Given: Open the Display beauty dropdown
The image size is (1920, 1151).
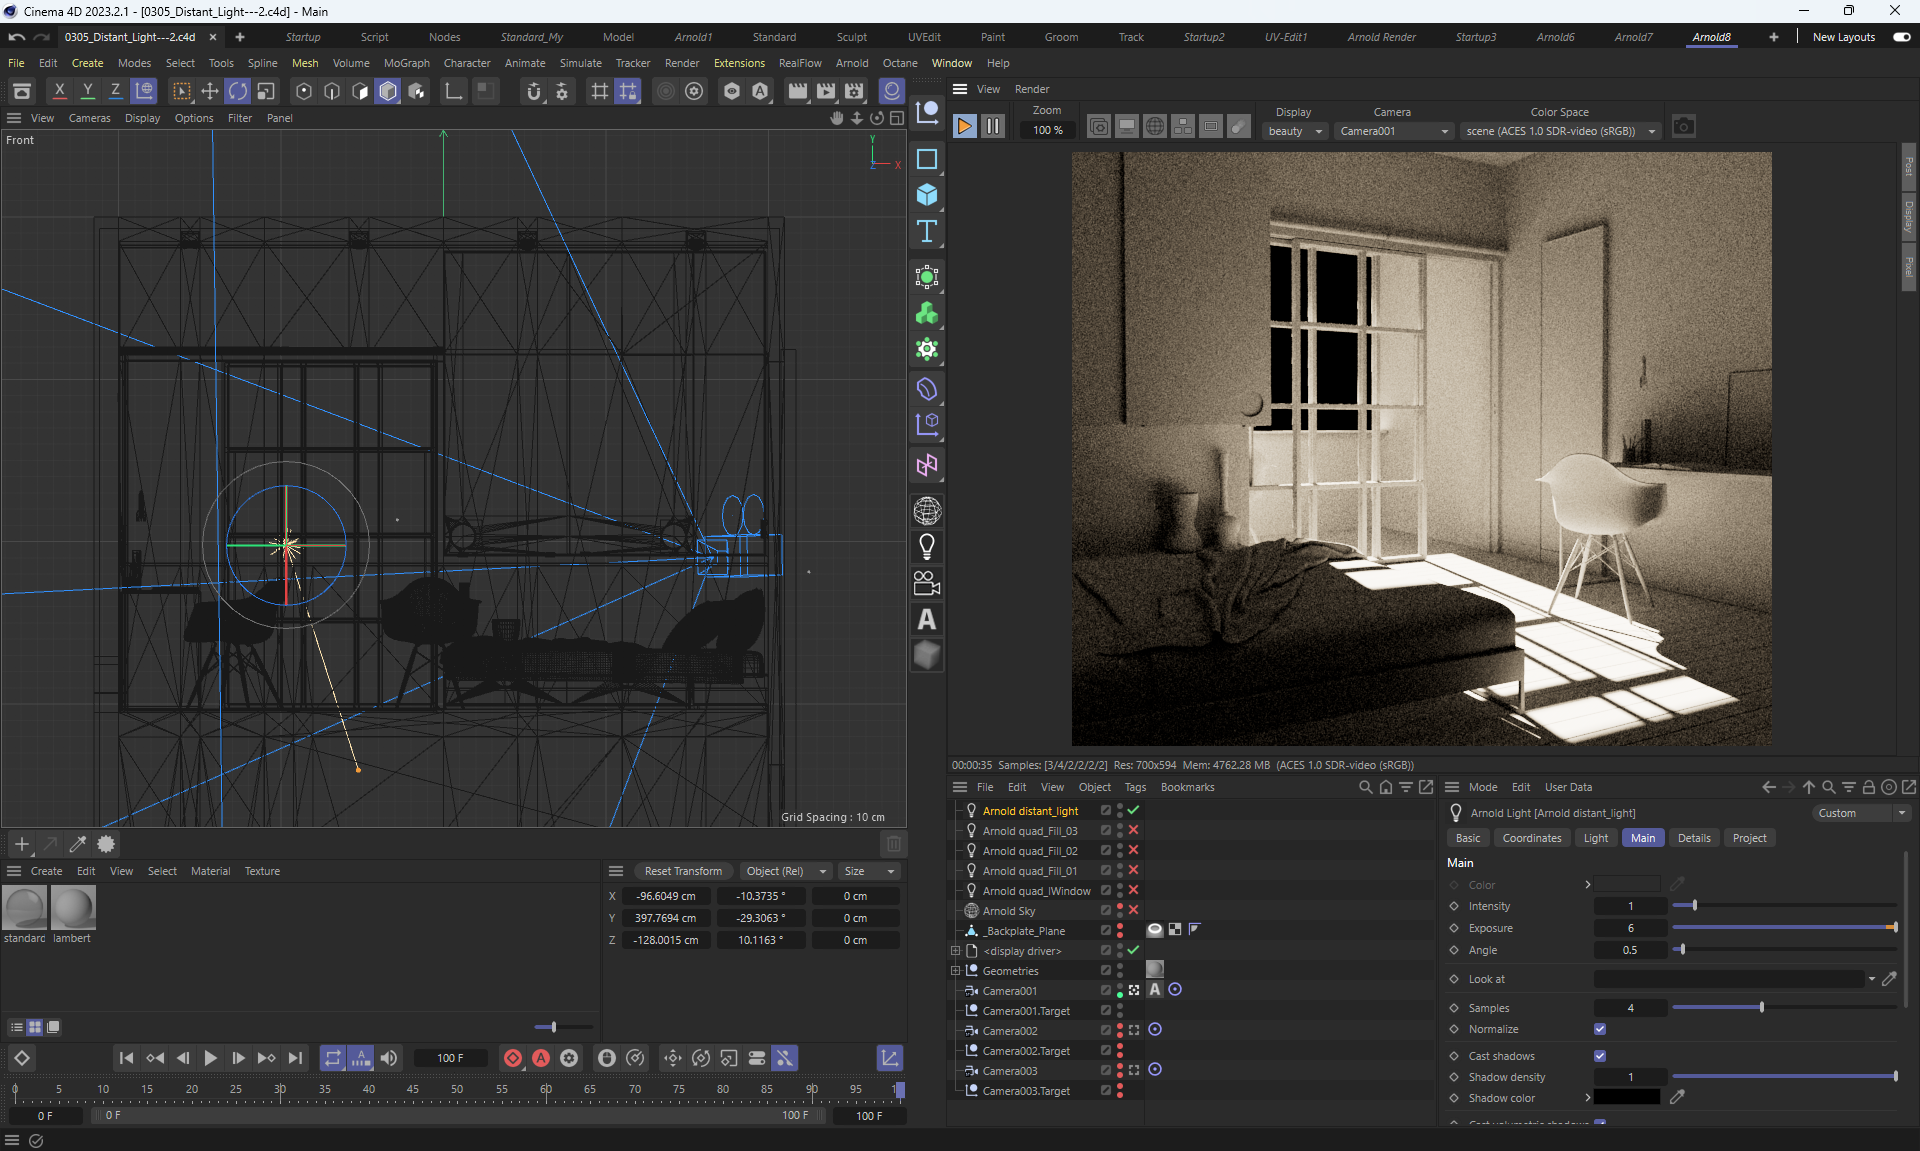Looking at the screenshot, I should 1295,131.
